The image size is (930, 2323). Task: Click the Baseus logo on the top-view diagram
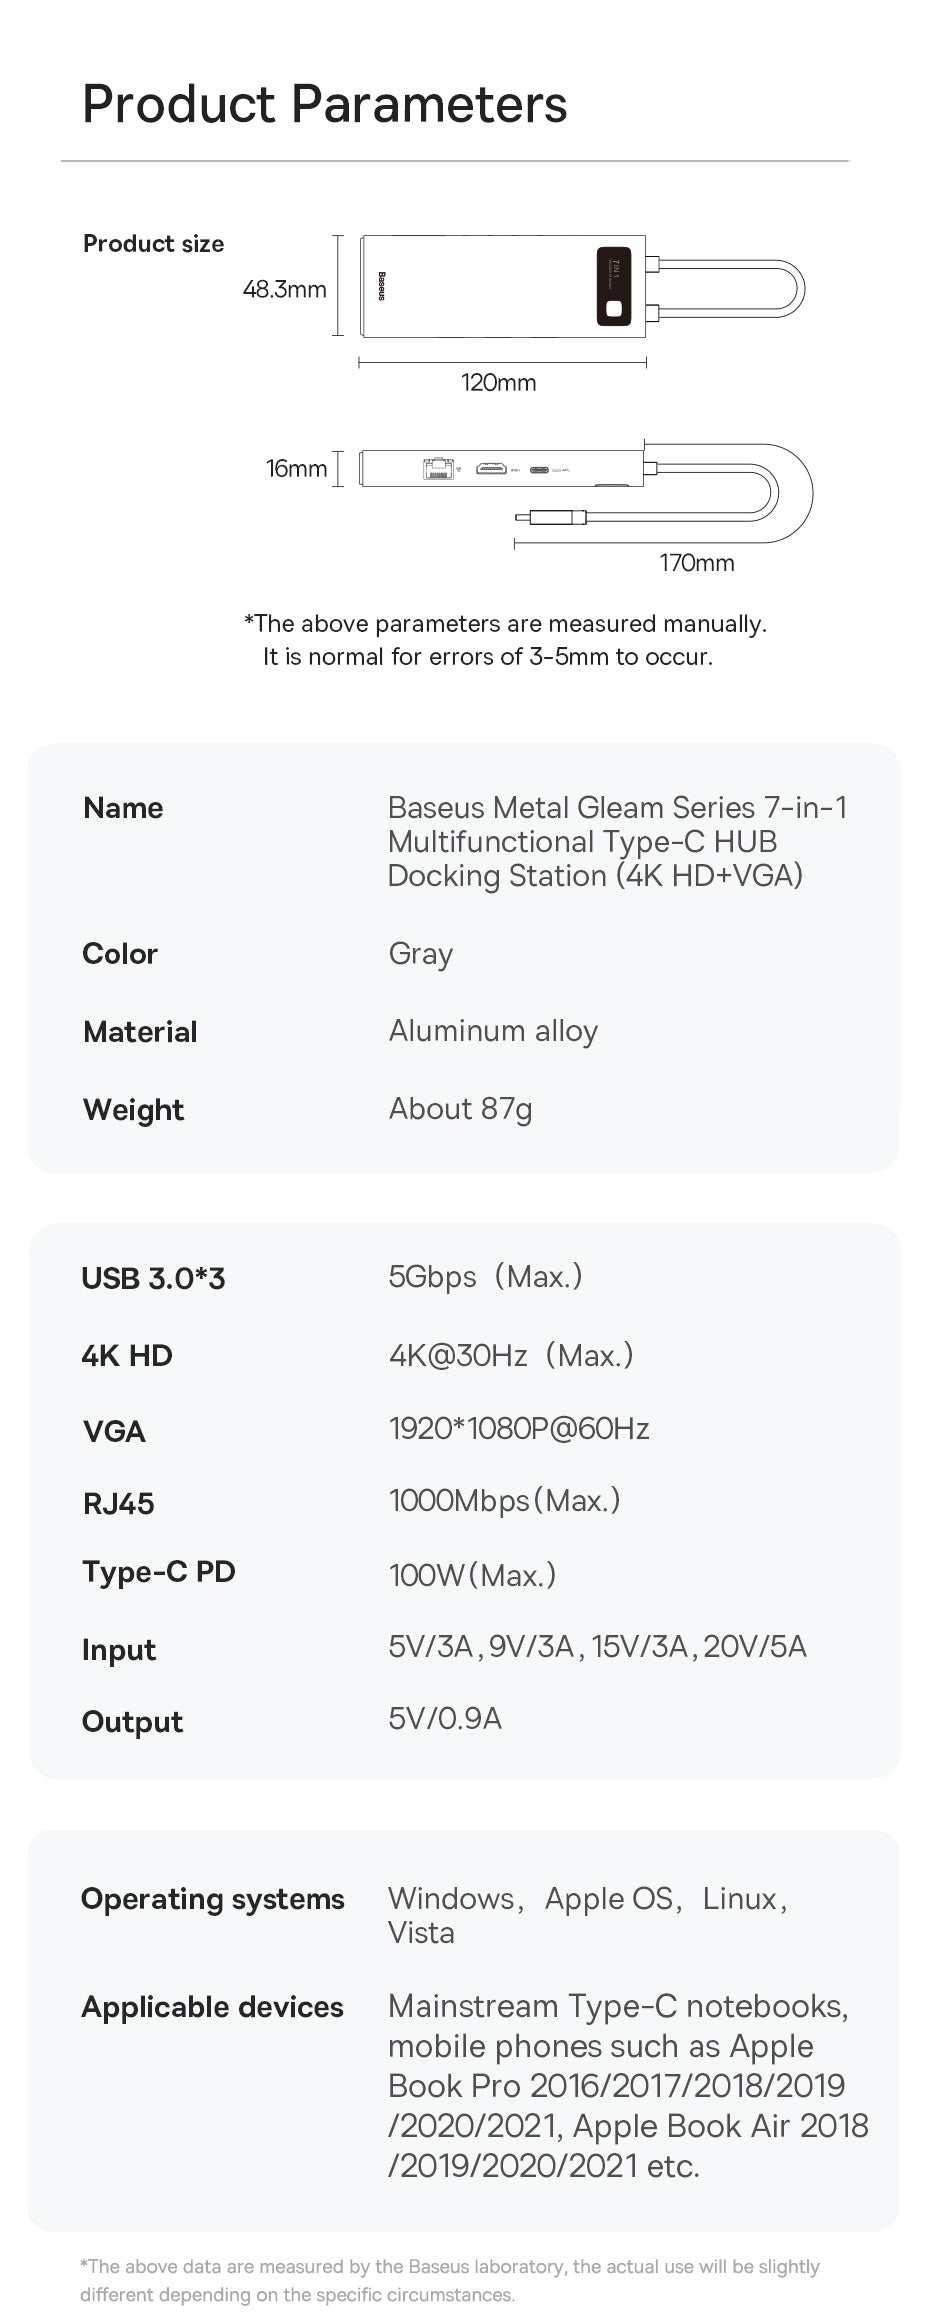[x=382, y=286]
